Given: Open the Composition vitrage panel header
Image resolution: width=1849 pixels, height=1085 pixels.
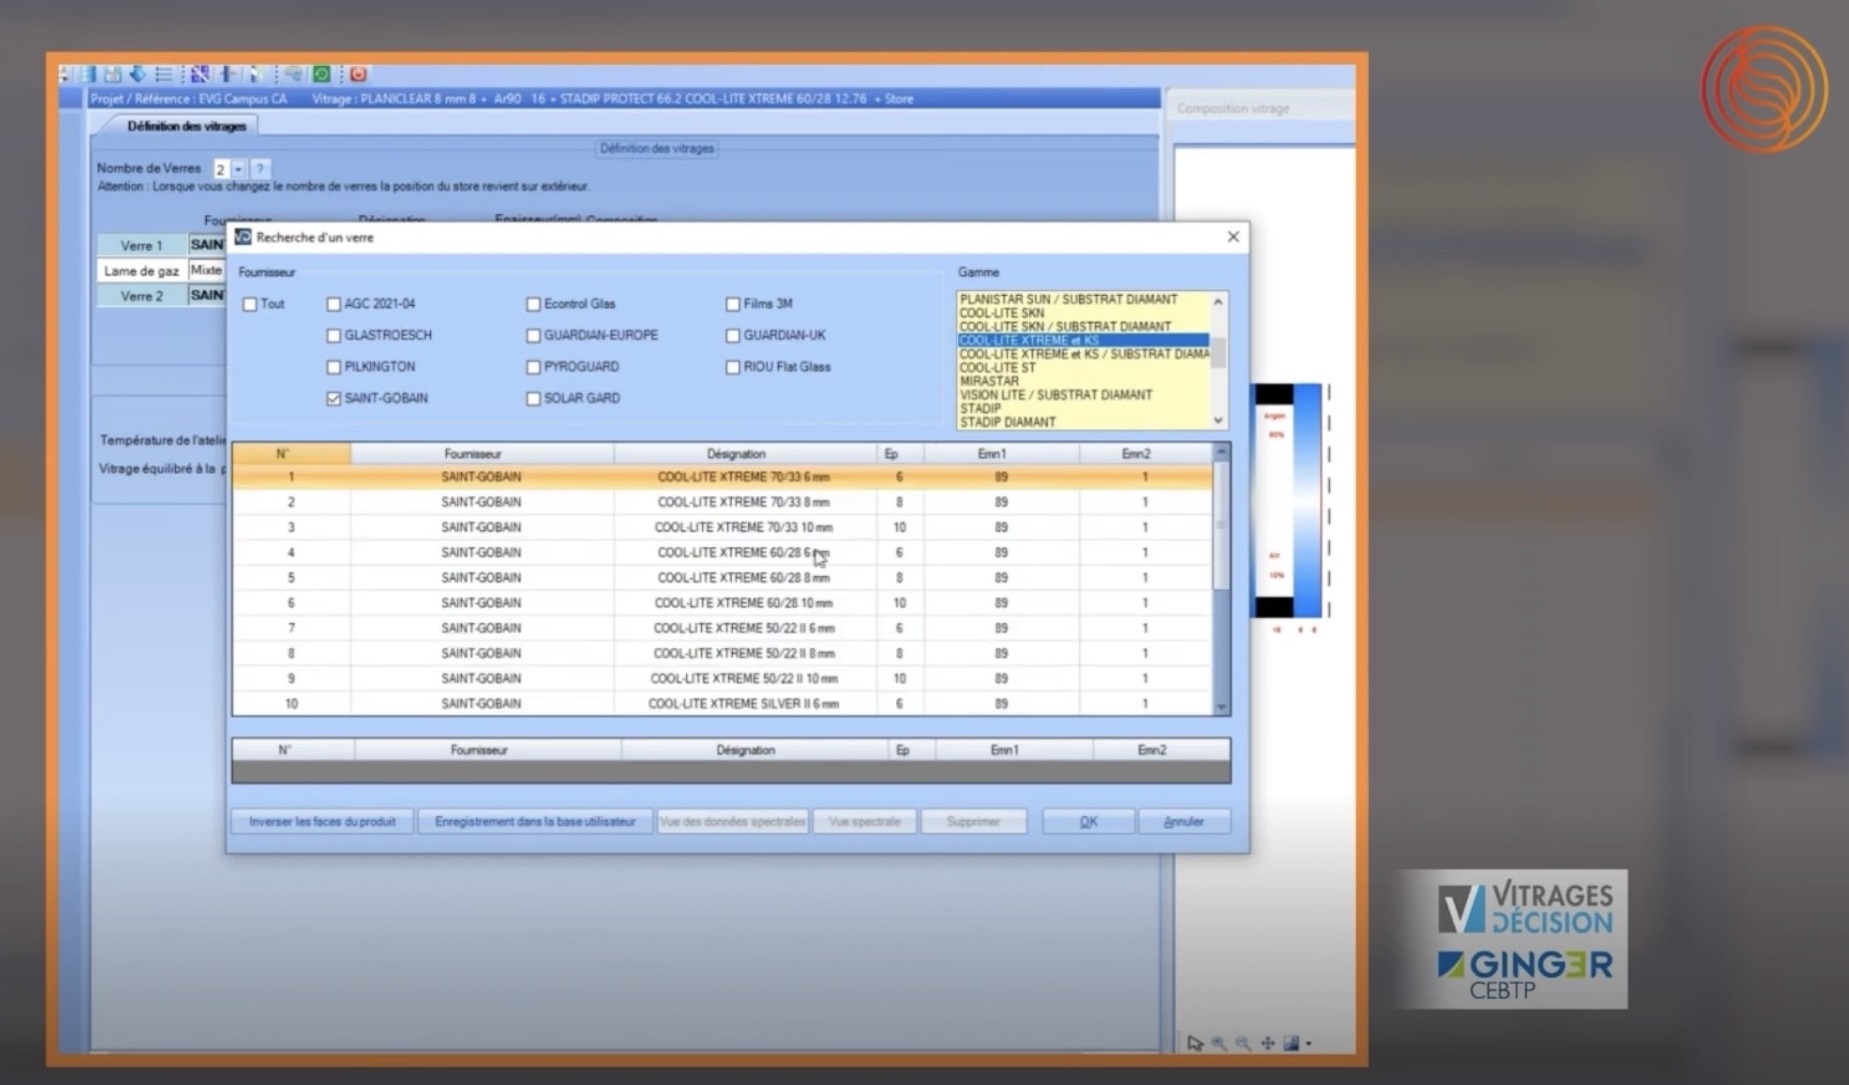Looking at the screenshot, I should (x=1233, y=108).
